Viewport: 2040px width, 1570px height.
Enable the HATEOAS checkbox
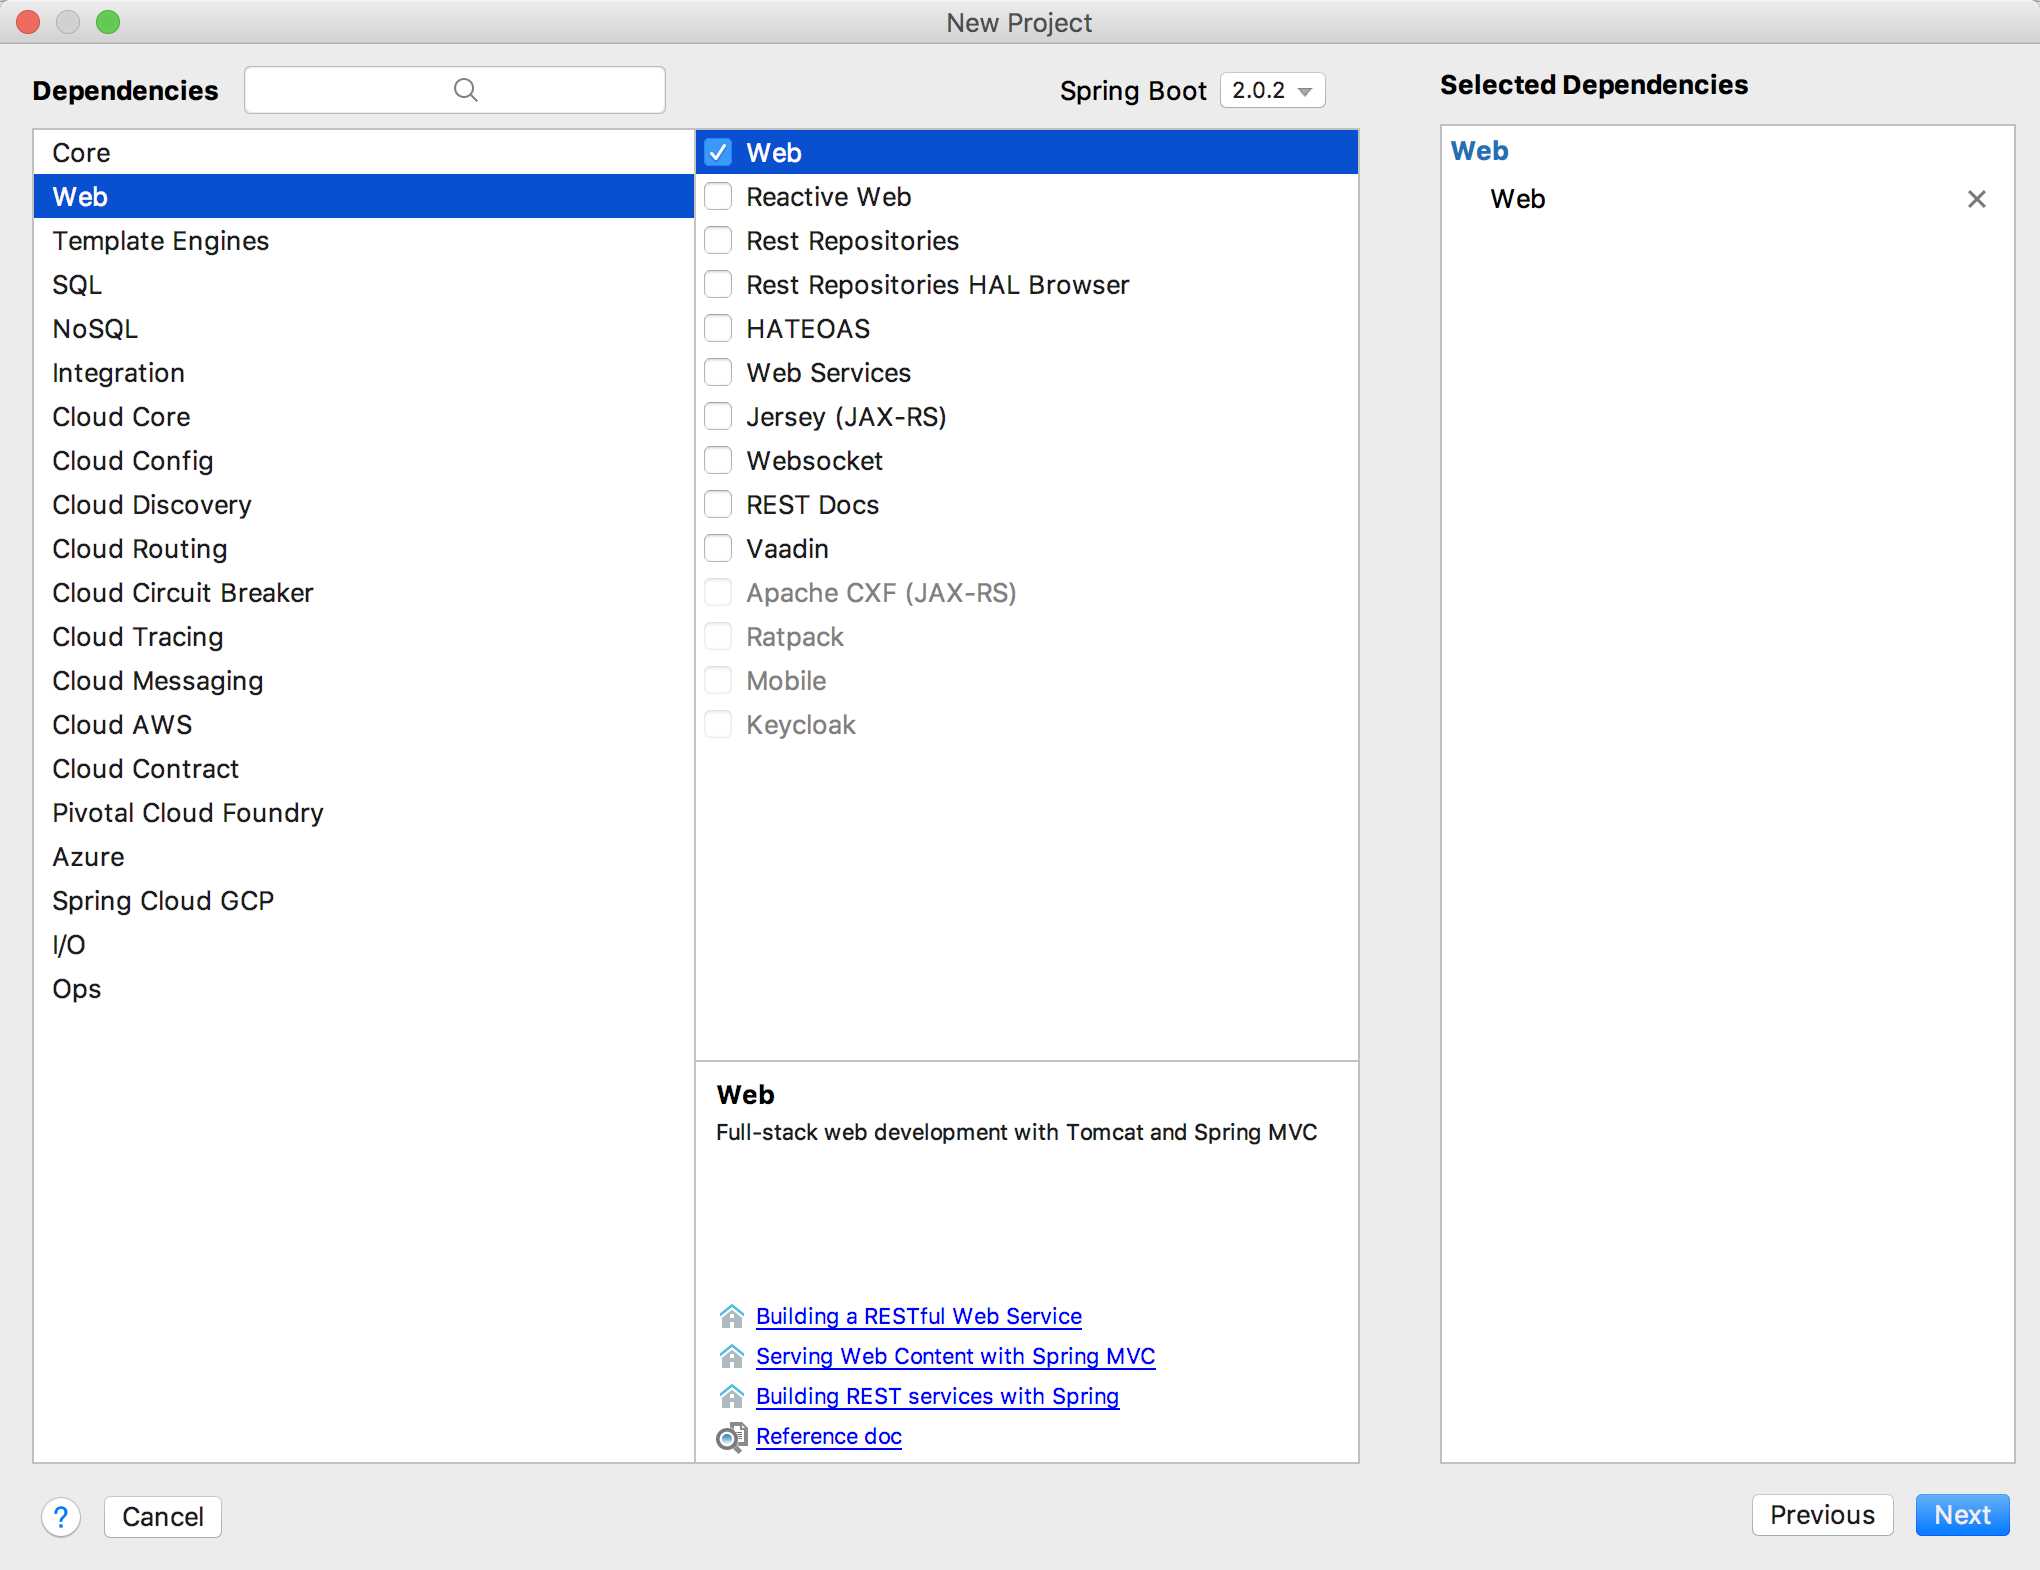click(x=719, y=328)
